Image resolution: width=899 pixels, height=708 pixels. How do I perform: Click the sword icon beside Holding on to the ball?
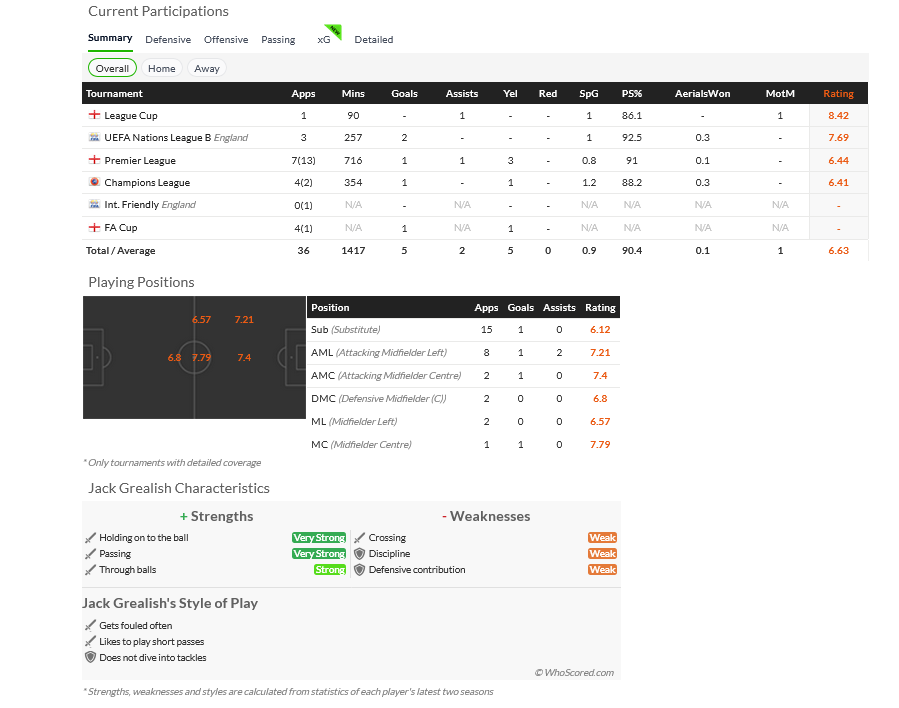pyautogui.click(x=90, y=538)
